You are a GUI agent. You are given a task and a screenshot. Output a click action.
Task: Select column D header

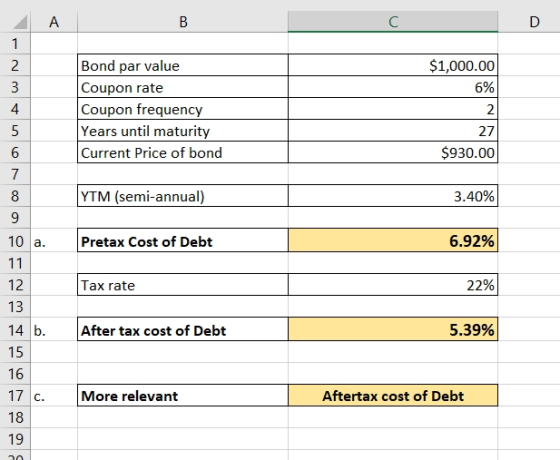(x=529, y=22)
